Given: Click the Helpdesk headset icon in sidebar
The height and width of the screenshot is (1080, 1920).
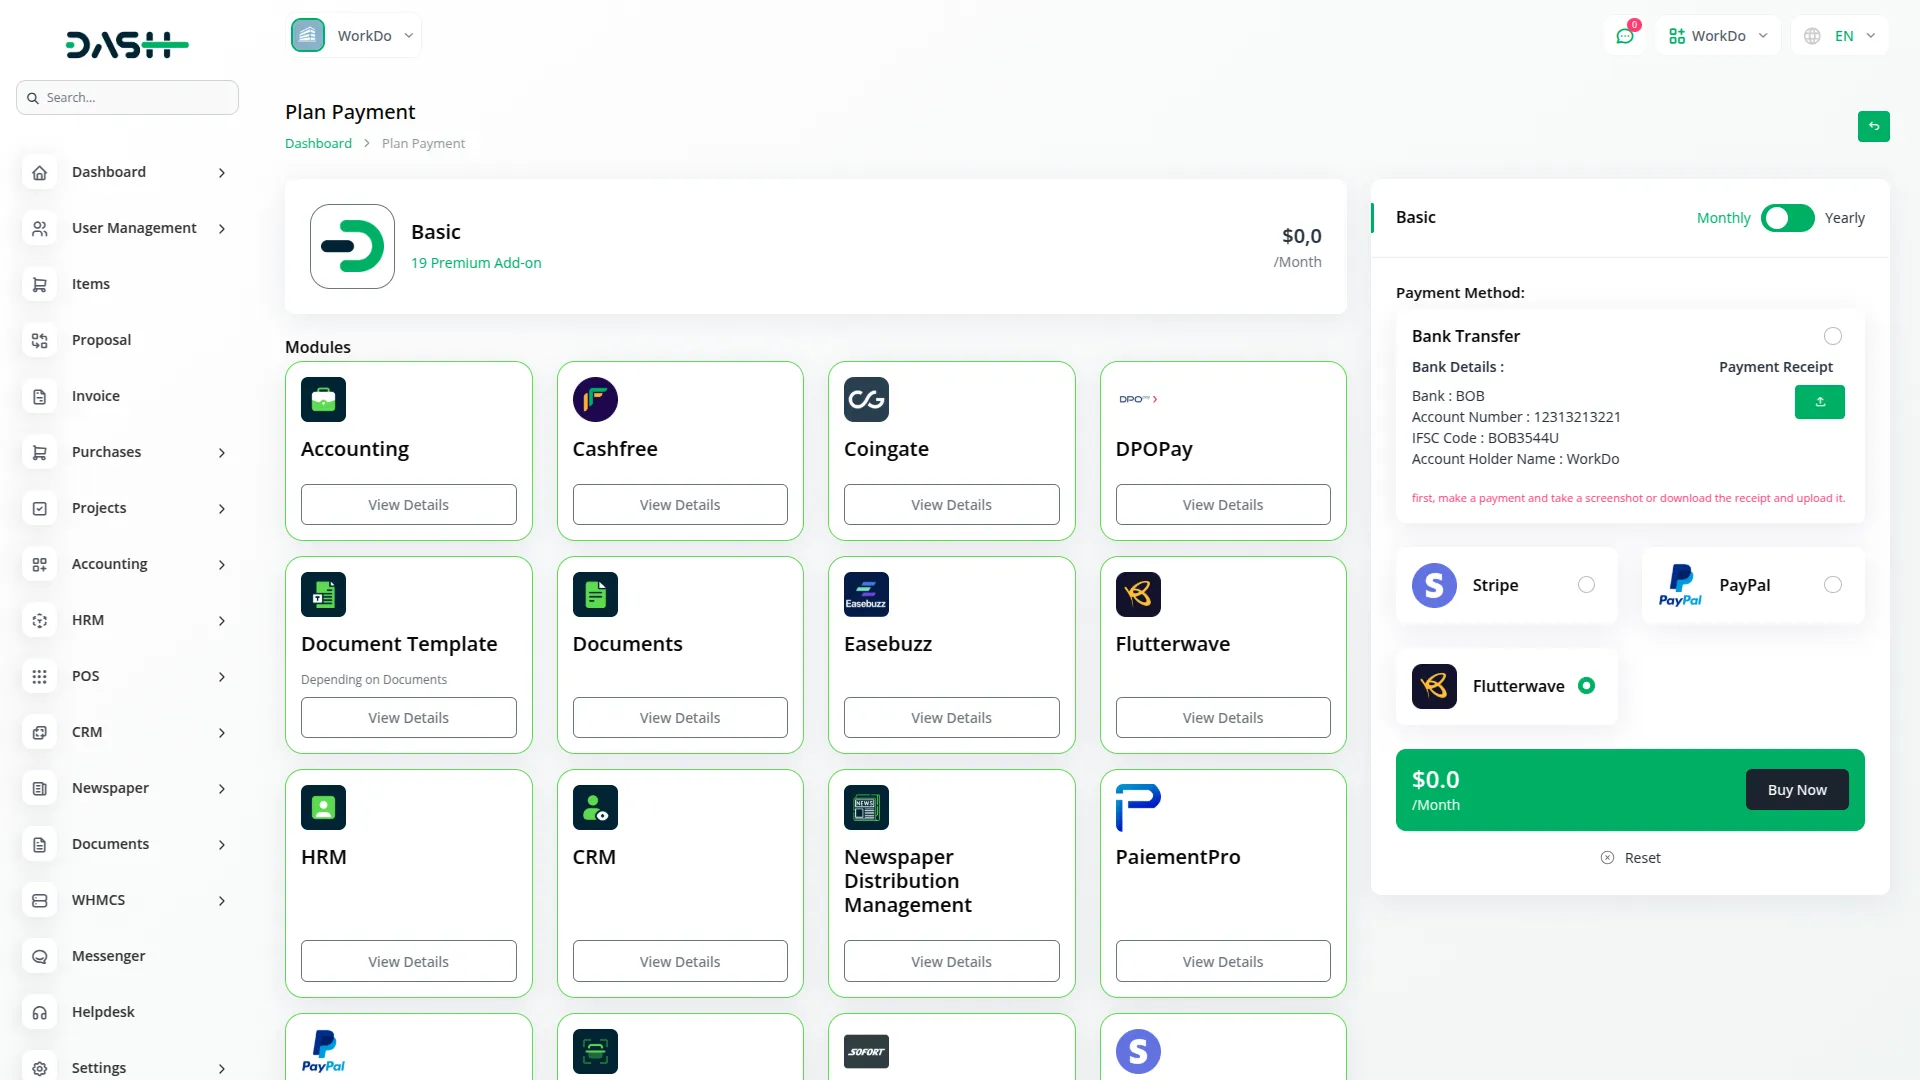Looking at the screenshot, I should tap(39, 1012).
